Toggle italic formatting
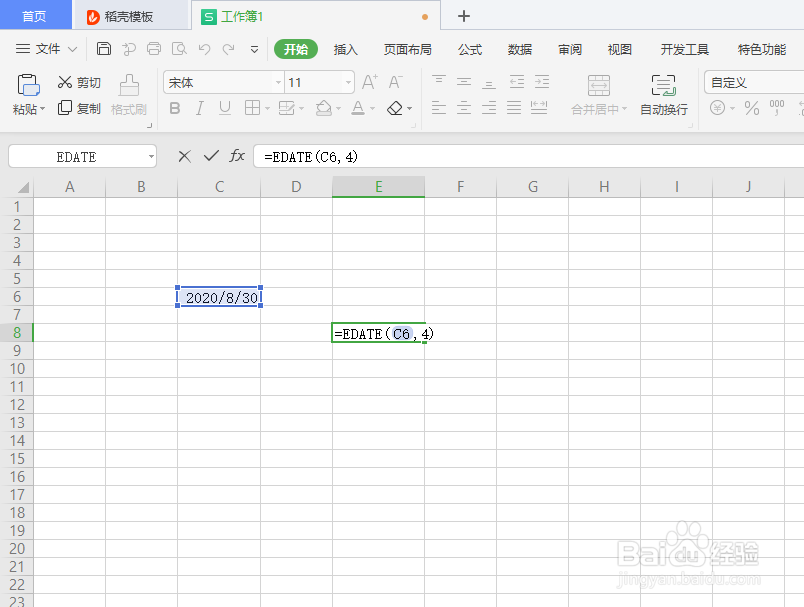This screenshot has width=804, height=607. [x=199, y=108]
